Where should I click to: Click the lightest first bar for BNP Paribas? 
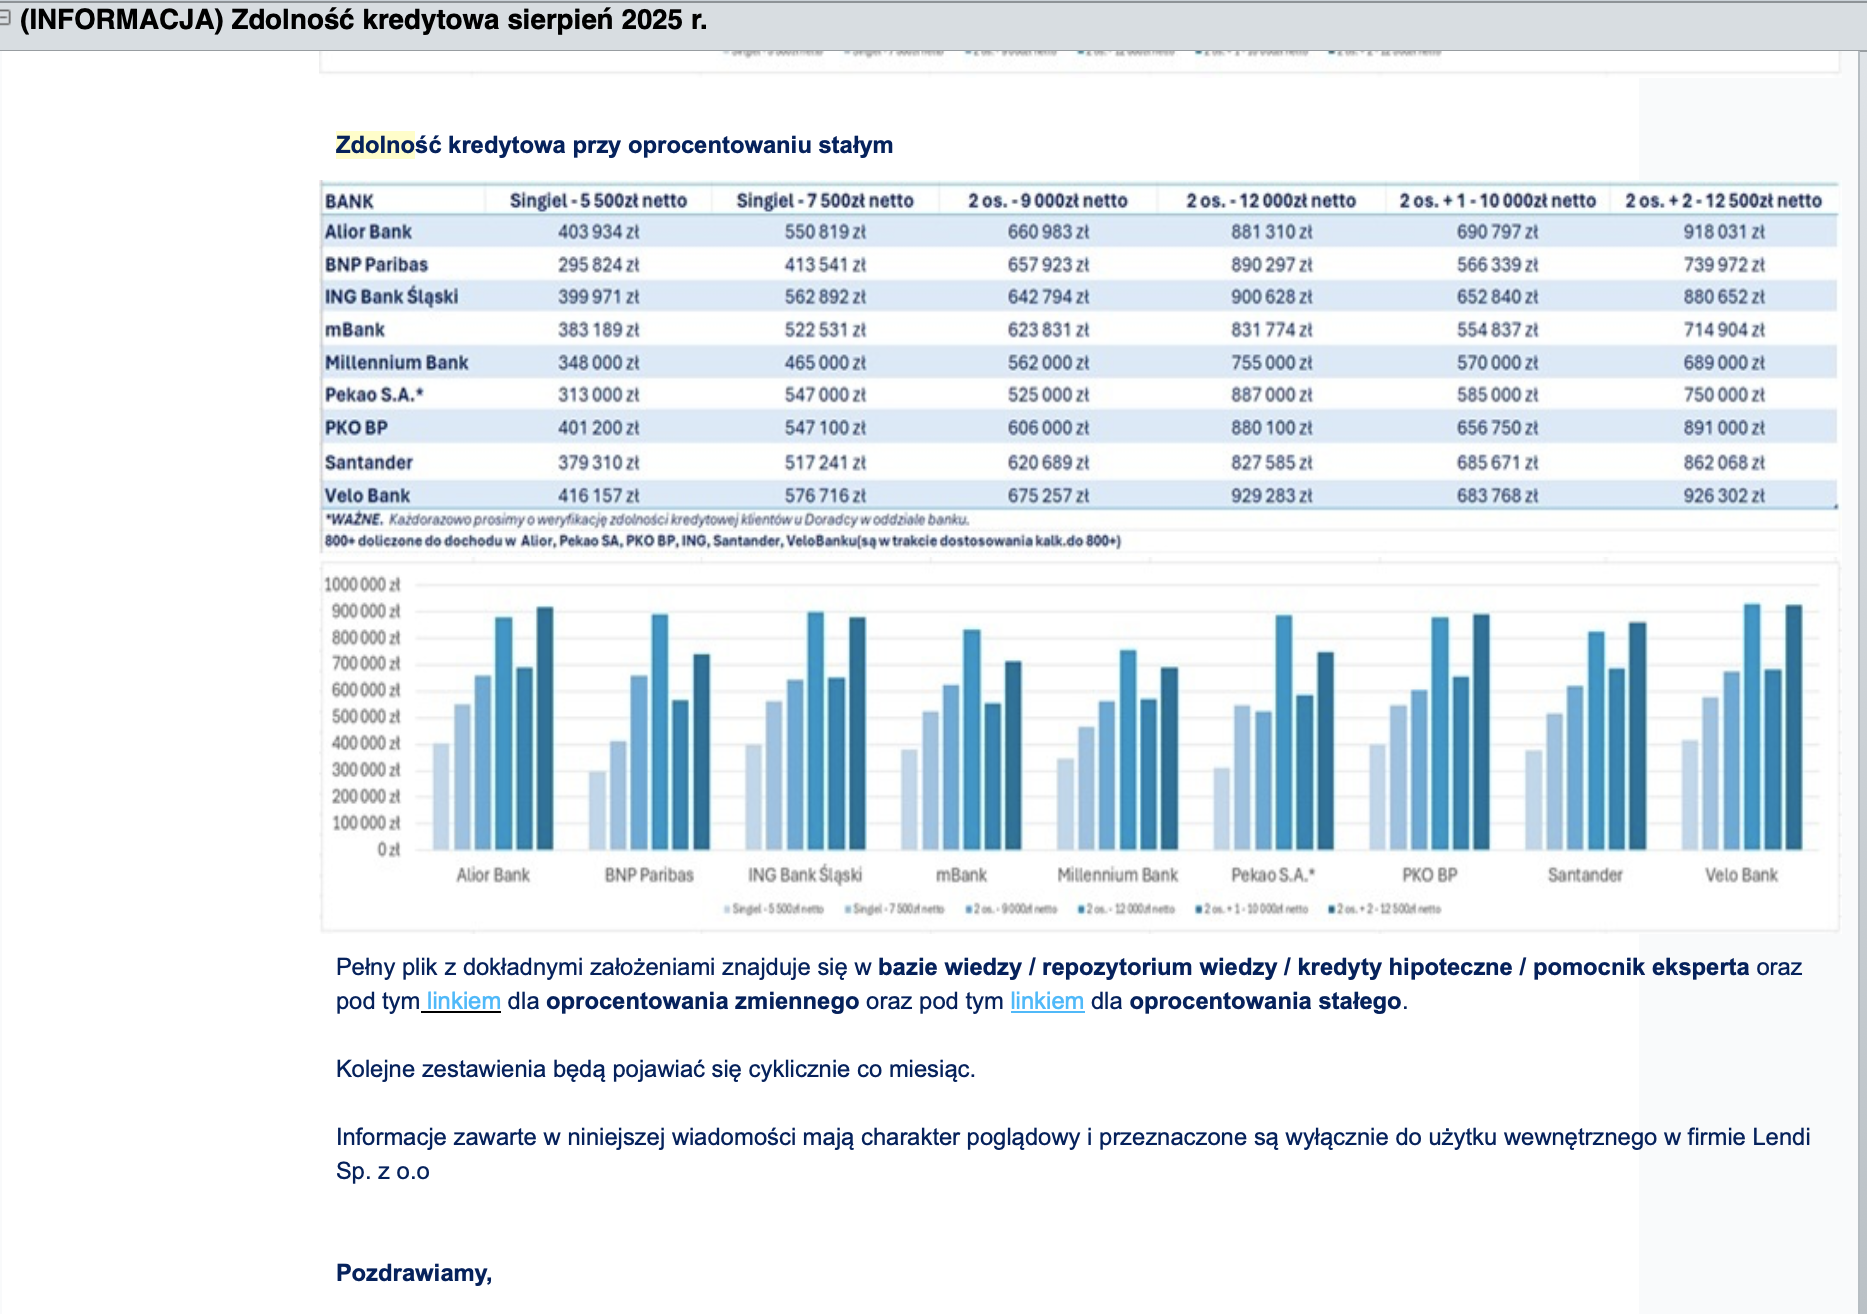coord(597,810)
